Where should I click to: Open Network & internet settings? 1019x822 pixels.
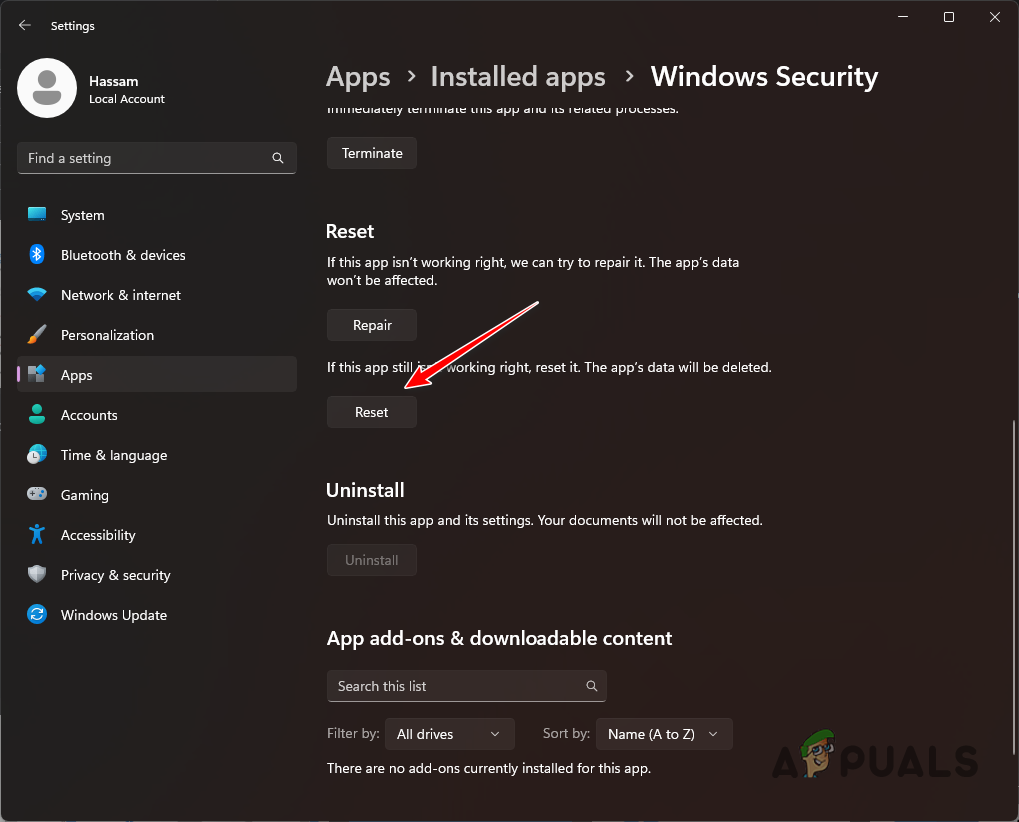[120, 295]
